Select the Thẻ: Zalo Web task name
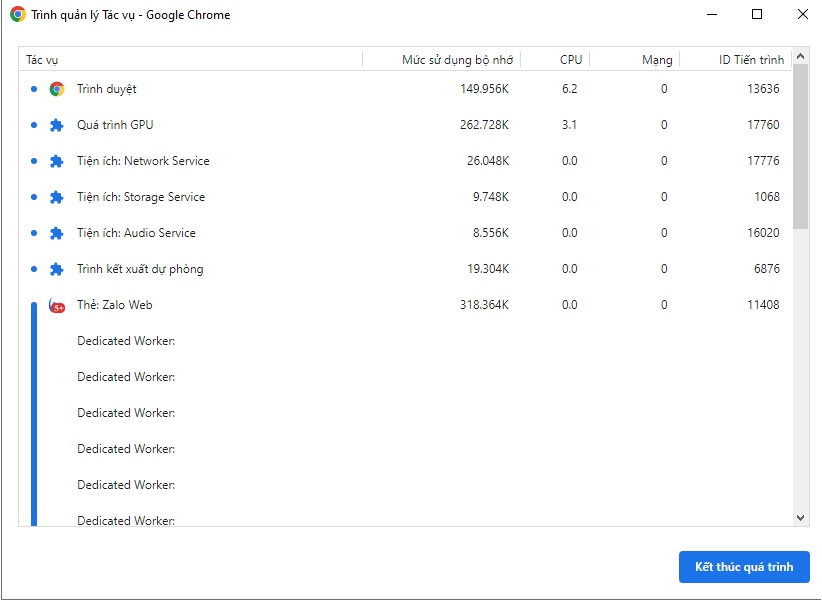 point(114,305)
